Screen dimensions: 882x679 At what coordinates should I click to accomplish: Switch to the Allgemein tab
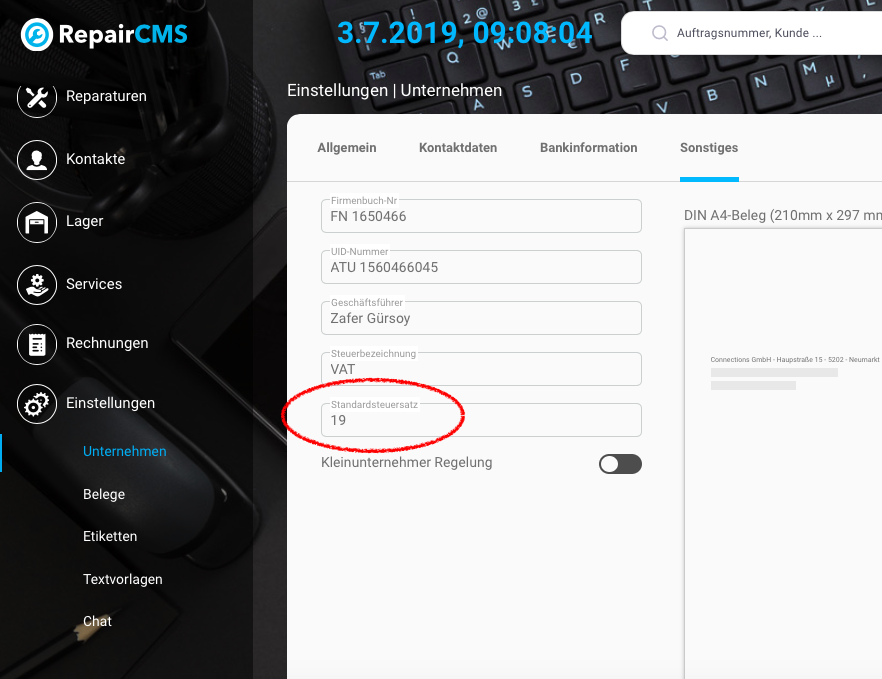tap(347, 148)
